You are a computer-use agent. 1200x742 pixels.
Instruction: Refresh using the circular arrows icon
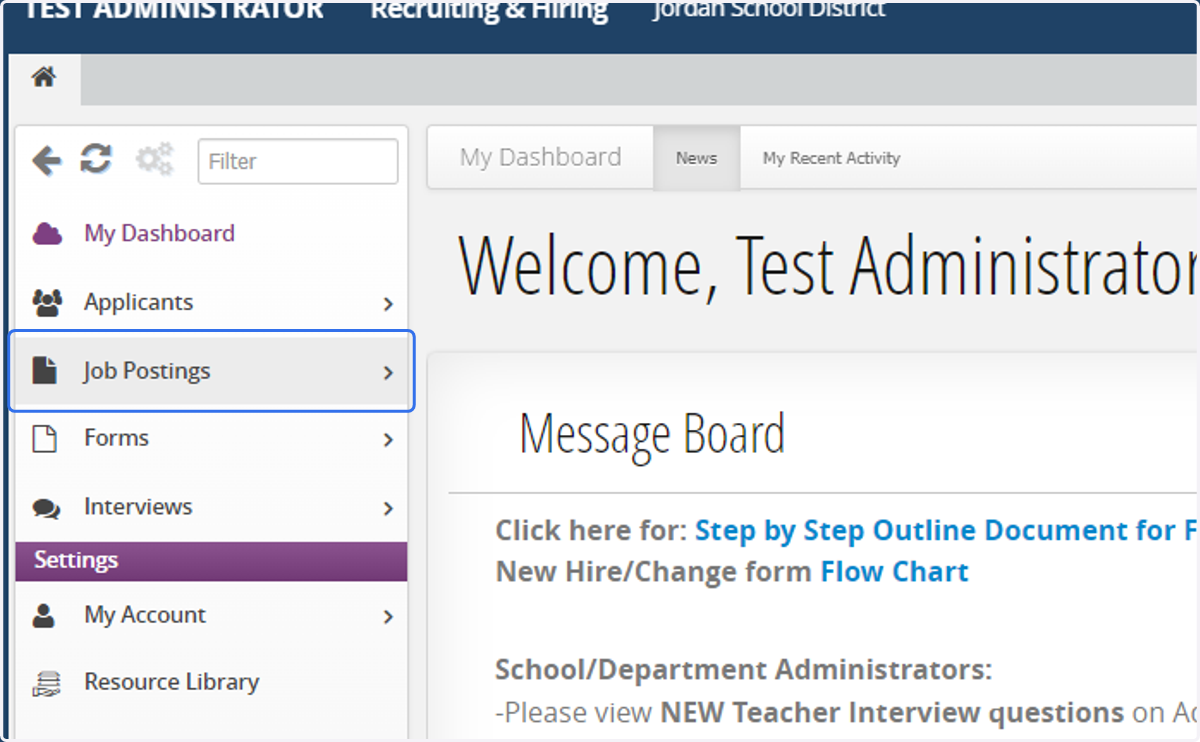tap(96, 159)
